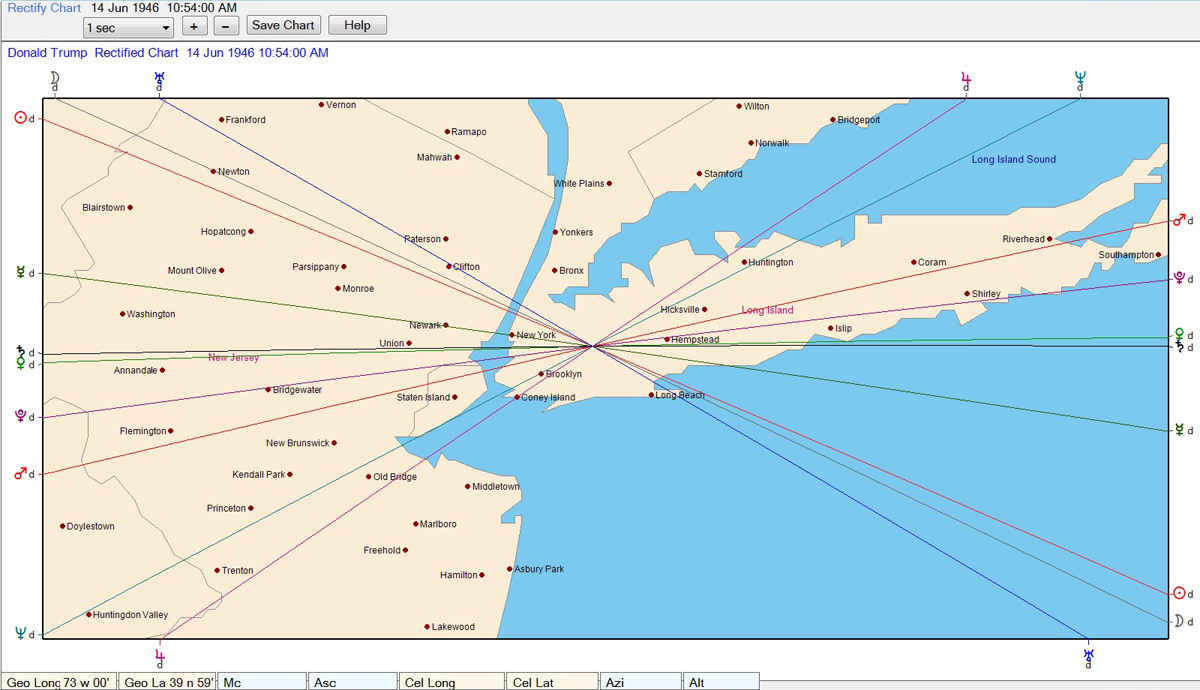Click the New York city marker
Screen dimensions: 1200x690
(x=512, y=335)
